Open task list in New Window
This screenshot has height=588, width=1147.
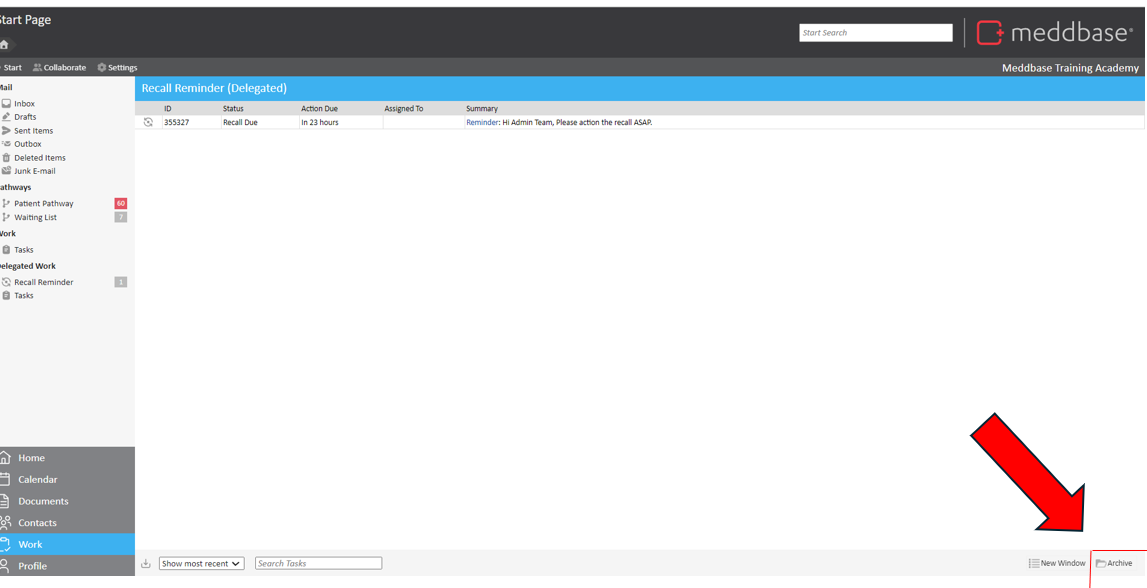(x=1057, y=564)
